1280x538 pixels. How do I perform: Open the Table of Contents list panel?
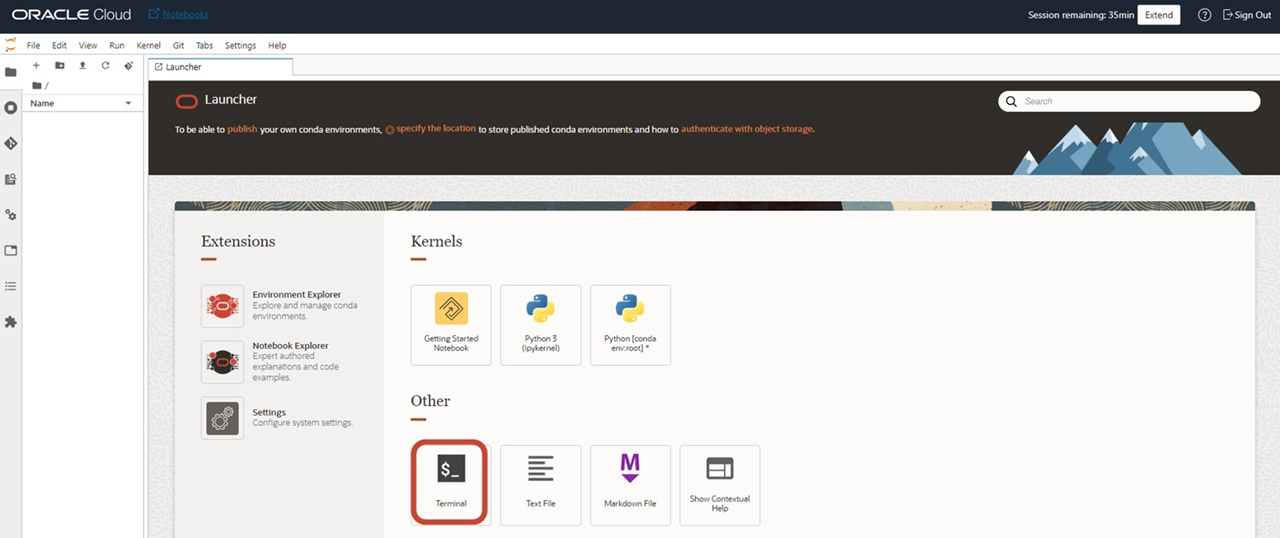pos(11,286)
